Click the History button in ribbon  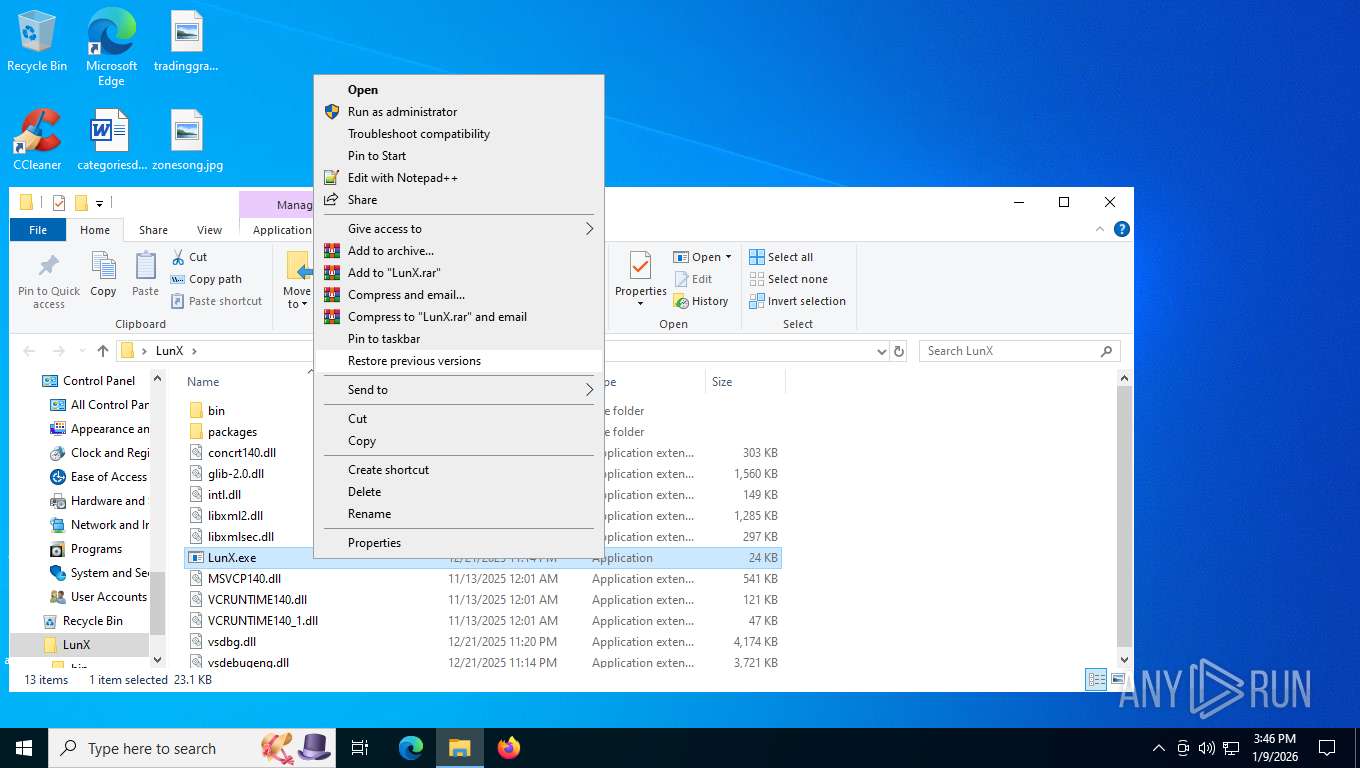[702, 301]
